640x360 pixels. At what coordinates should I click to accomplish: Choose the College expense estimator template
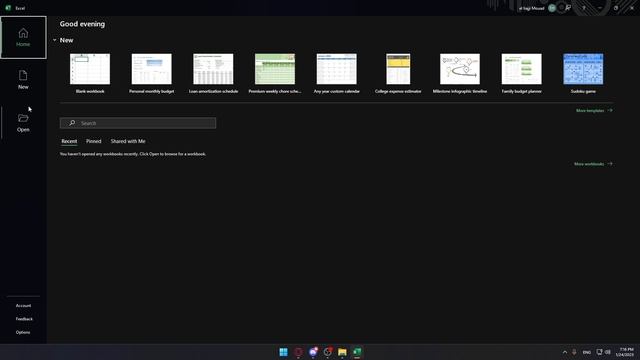pyautogui.click(x=398, y=73)
